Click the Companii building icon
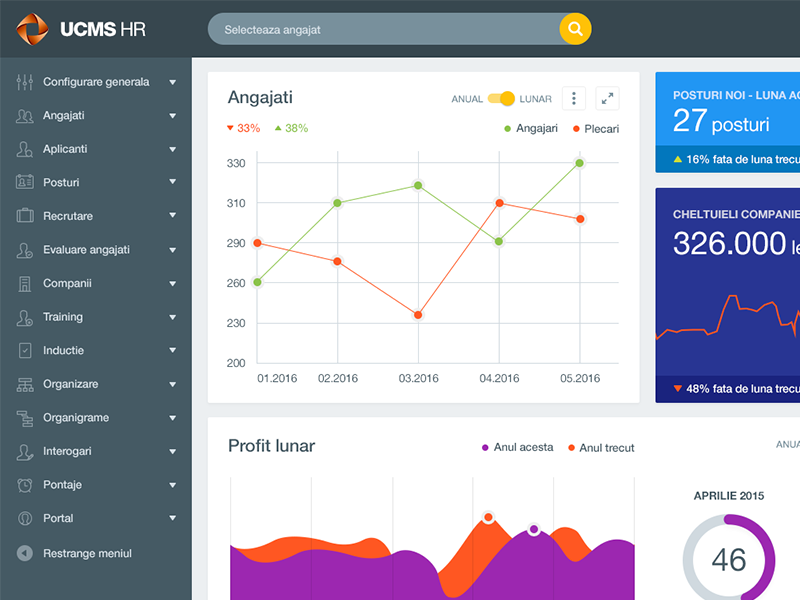Viewport: 800px width, 600px height. coord(25,283)
